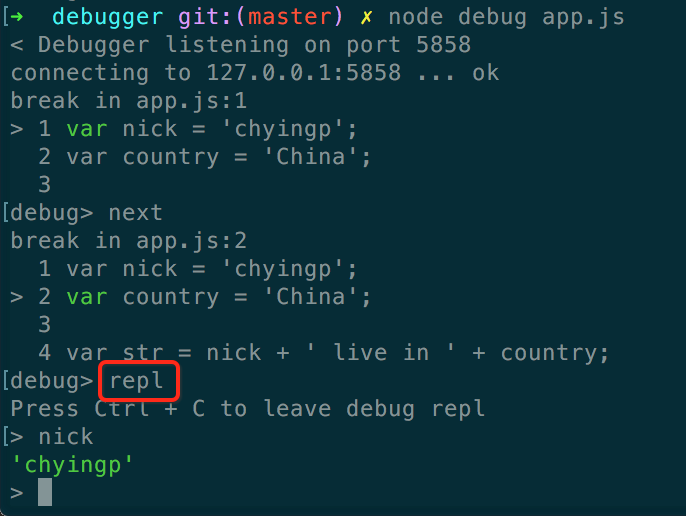Click the 'master' branch name
Screen dimensions: 686x516
coord(290,17)
